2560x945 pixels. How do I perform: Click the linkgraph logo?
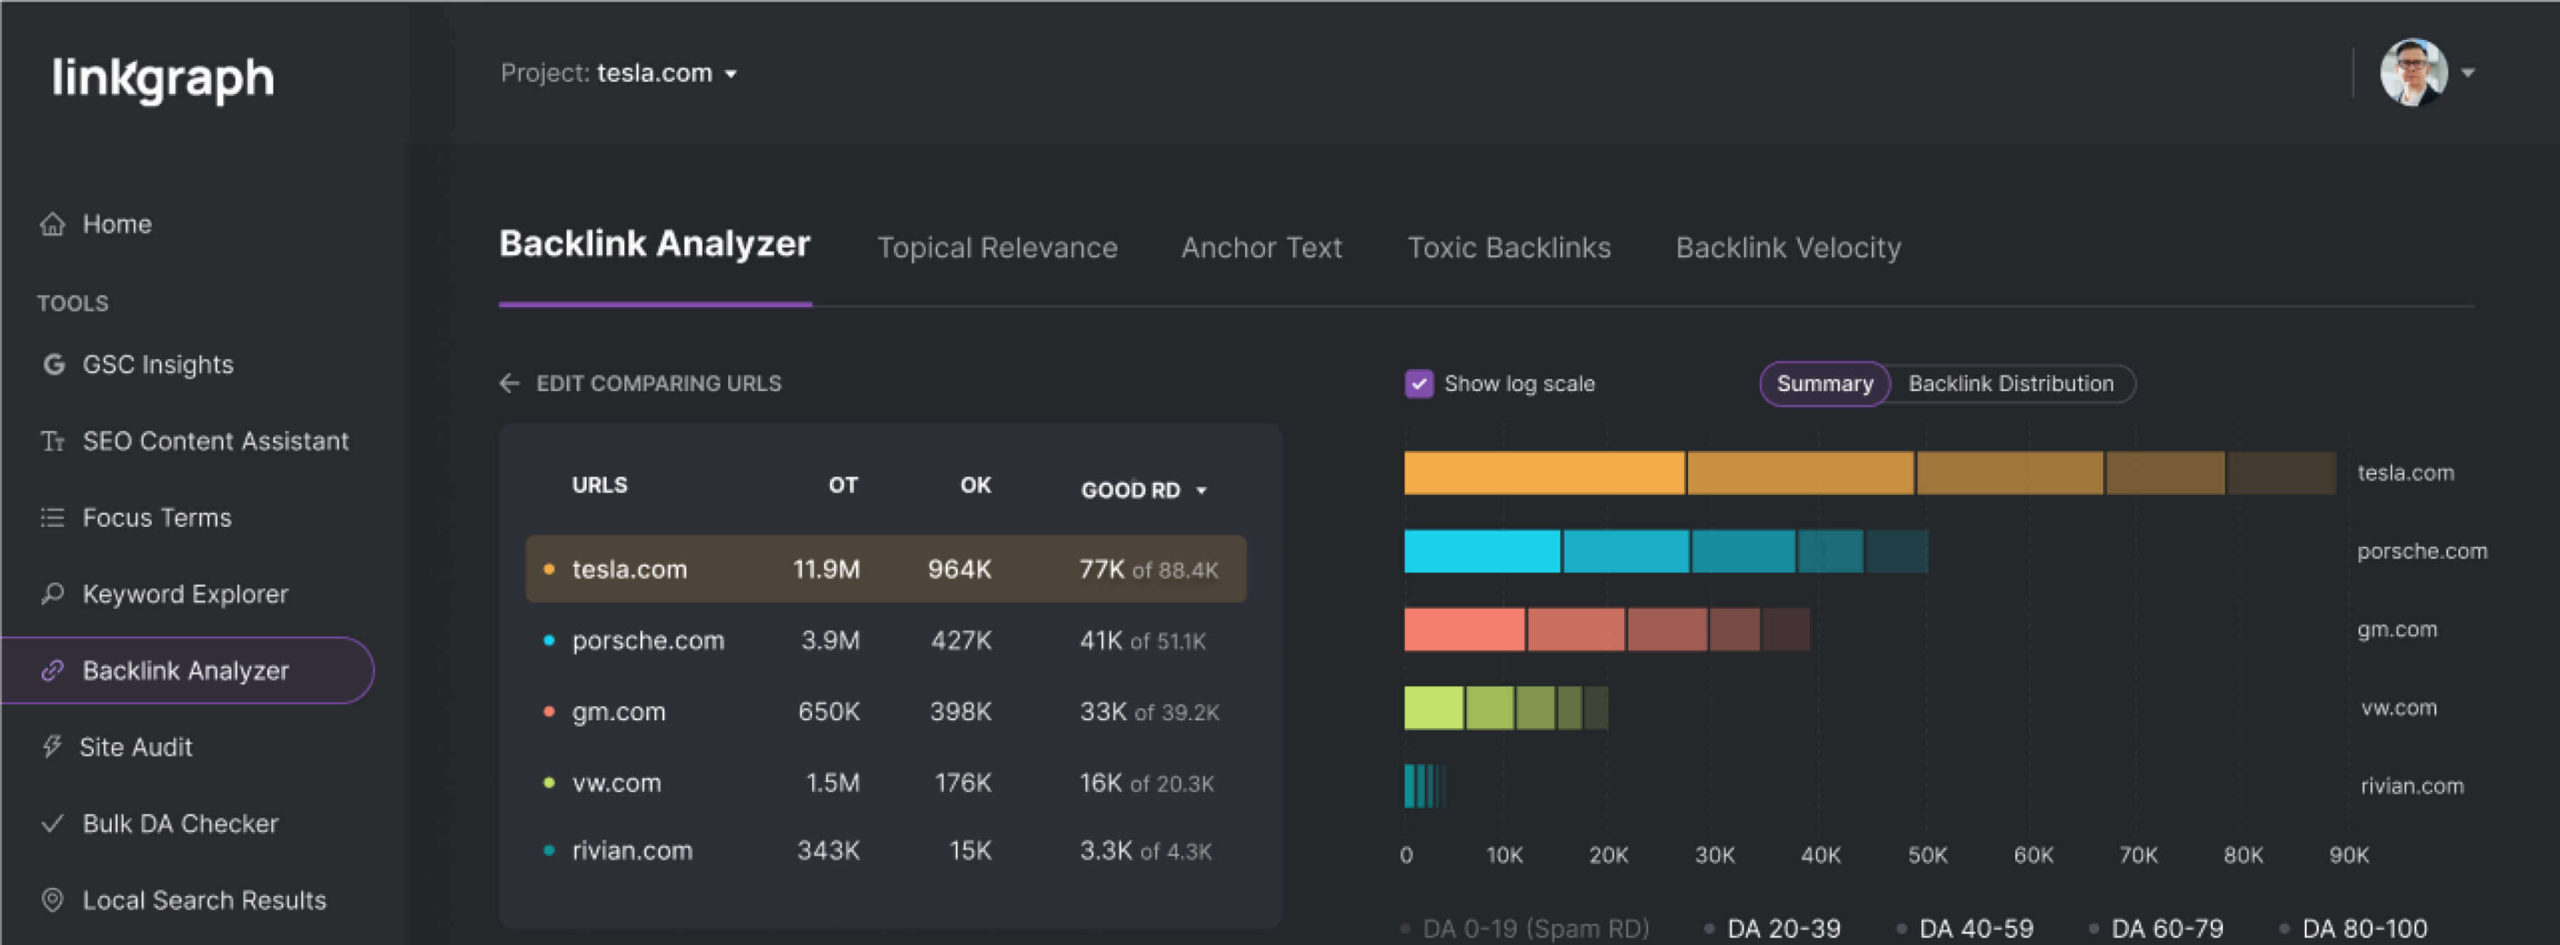coord(163,78)
